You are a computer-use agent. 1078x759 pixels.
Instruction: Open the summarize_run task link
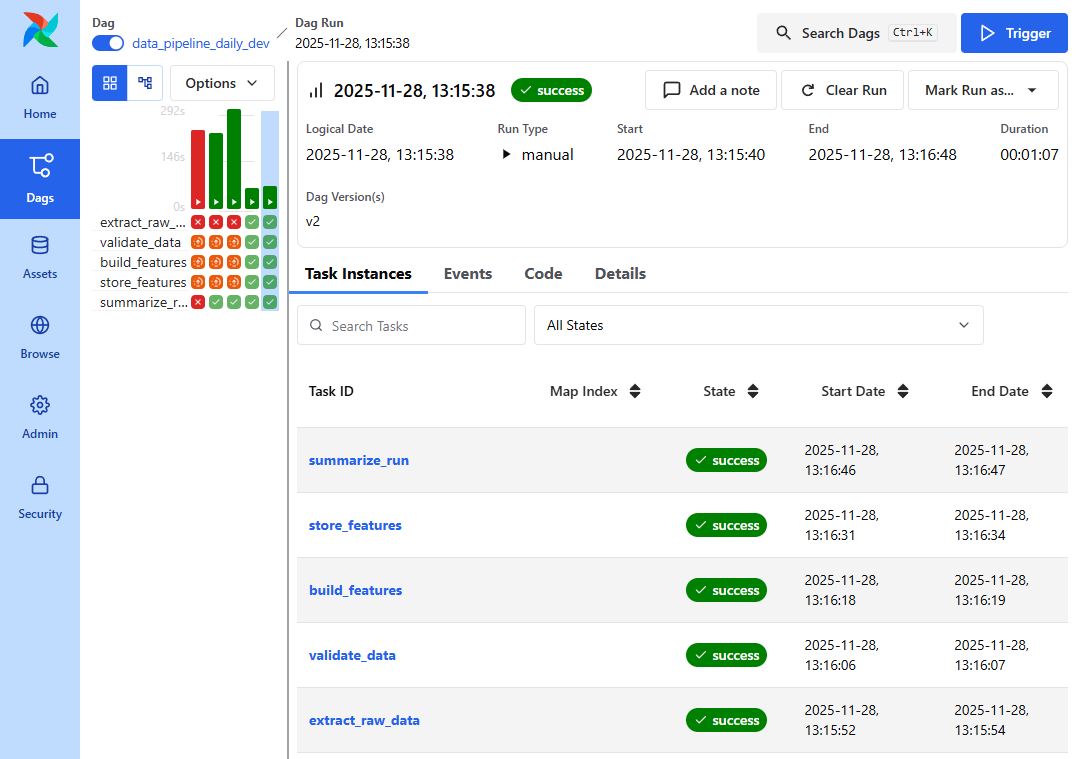click(x=358, y=461)
